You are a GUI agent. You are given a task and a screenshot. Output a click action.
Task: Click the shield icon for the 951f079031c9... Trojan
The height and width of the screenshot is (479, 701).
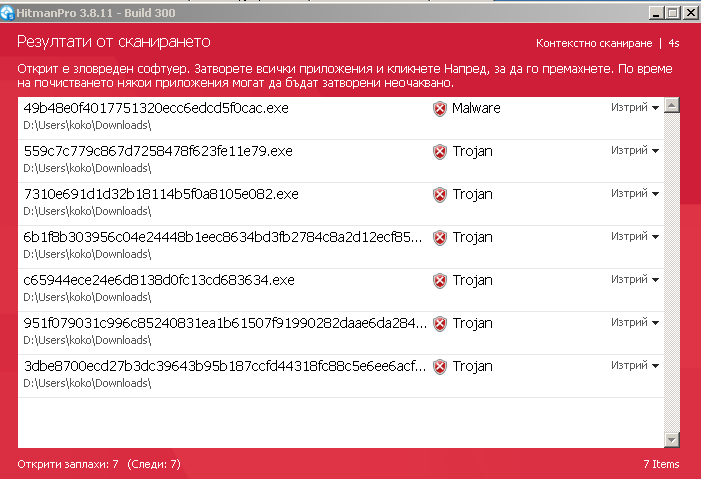coord(440,323)
